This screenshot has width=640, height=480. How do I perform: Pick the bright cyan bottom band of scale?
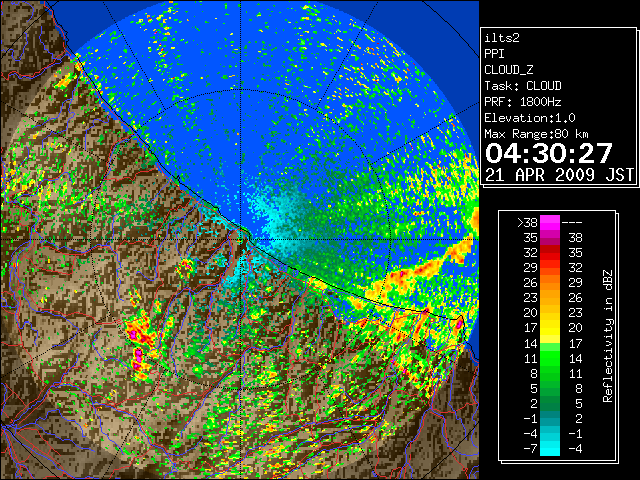[550, 449]
